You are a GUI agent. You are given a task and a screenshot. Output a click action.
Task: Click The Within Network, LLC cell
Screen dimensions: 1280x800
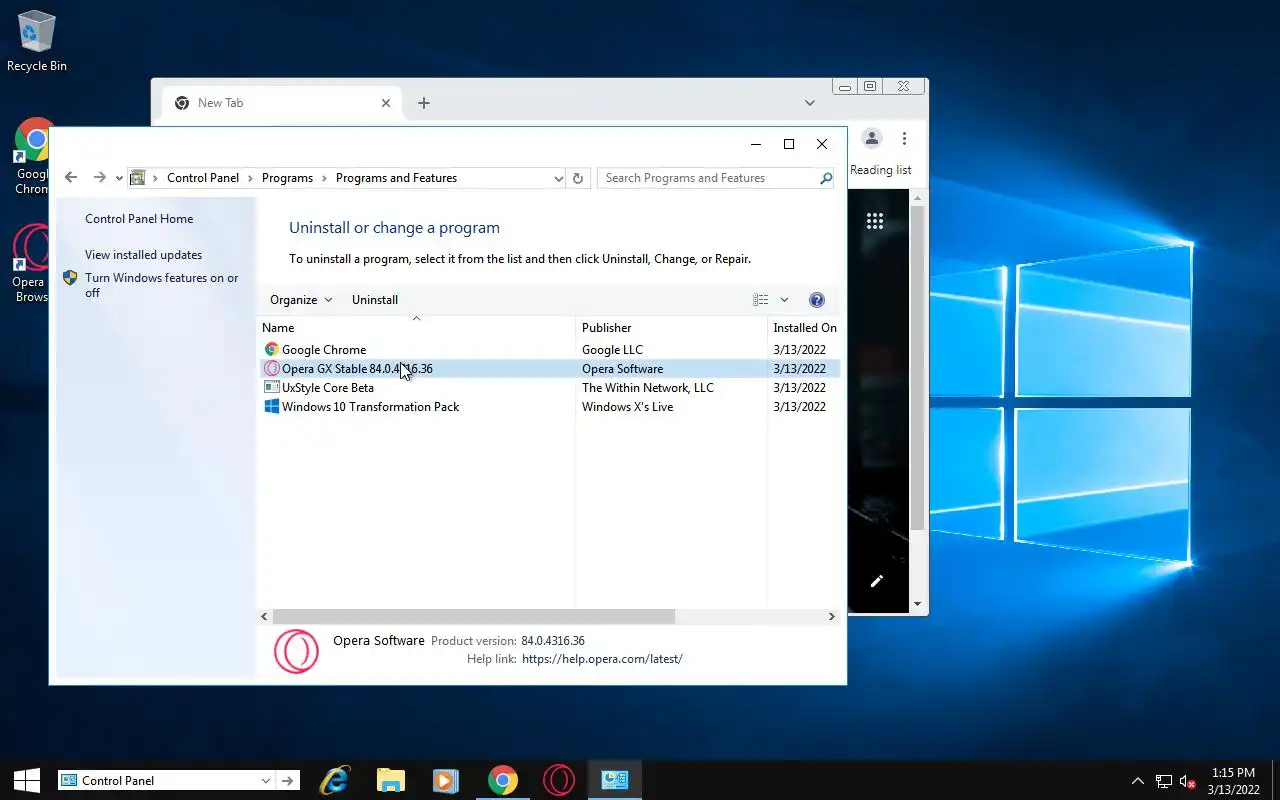pos(648,388)
